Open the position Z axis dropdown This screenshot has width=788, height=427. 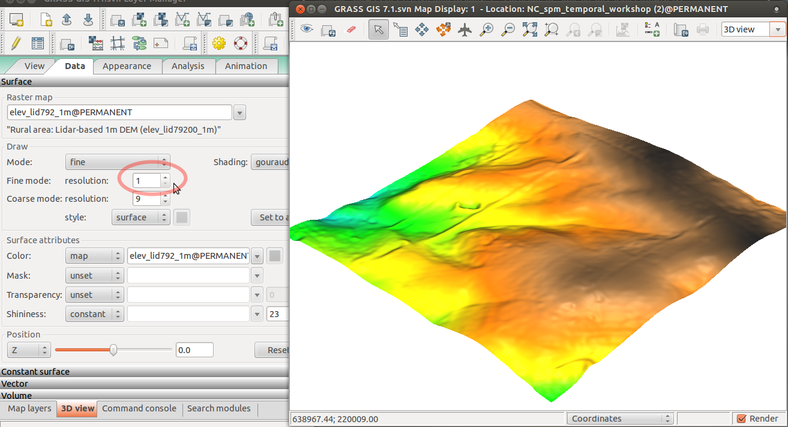coord(29,350)
